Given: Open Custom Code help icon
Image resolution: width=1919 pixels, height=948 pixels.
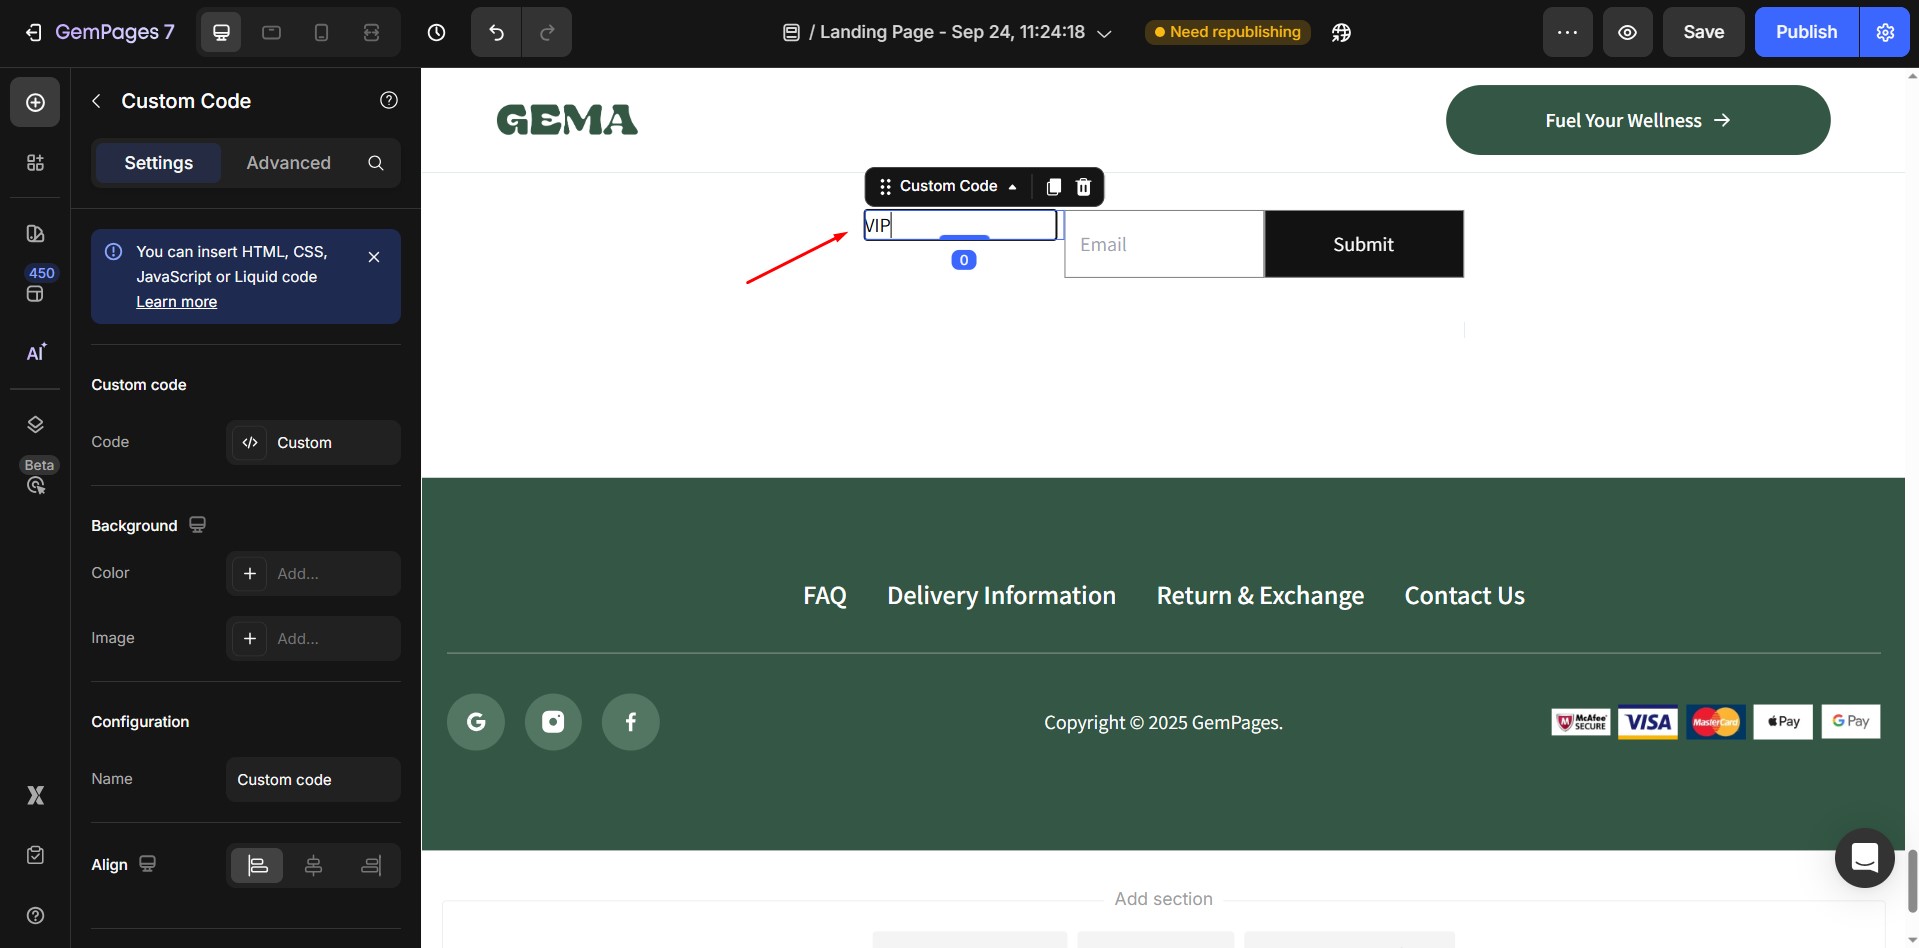Looking at the screenshot, I should [x=389, y=100].
